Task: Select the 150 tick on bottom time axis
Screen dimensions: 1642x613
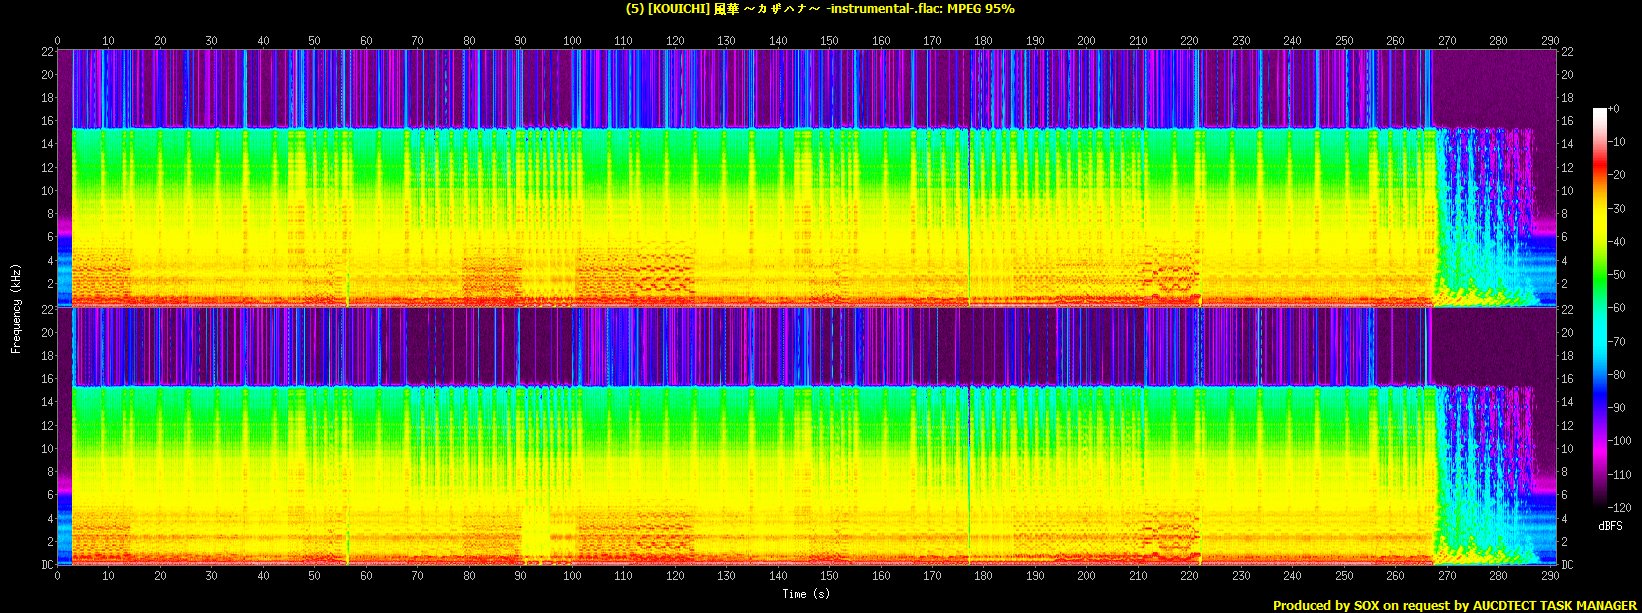Action: pos(829,577)
